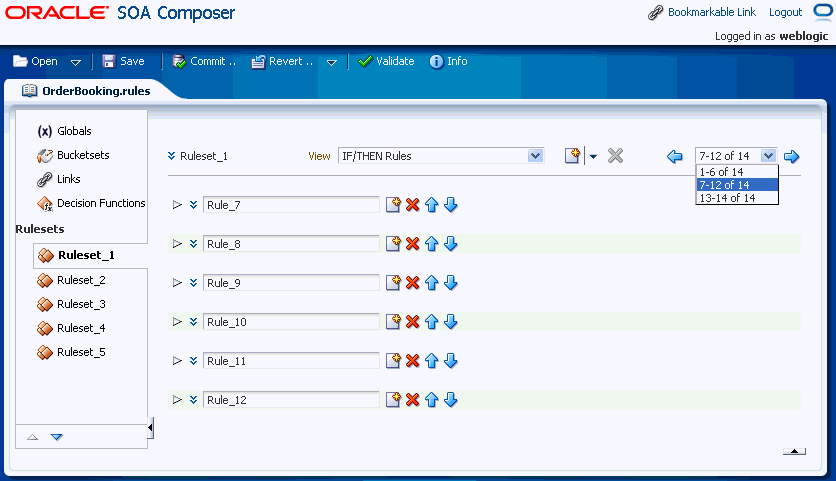Screen dimensions: 836x481
Task: Log out of SOA Composer
Action: coord(785,12)
